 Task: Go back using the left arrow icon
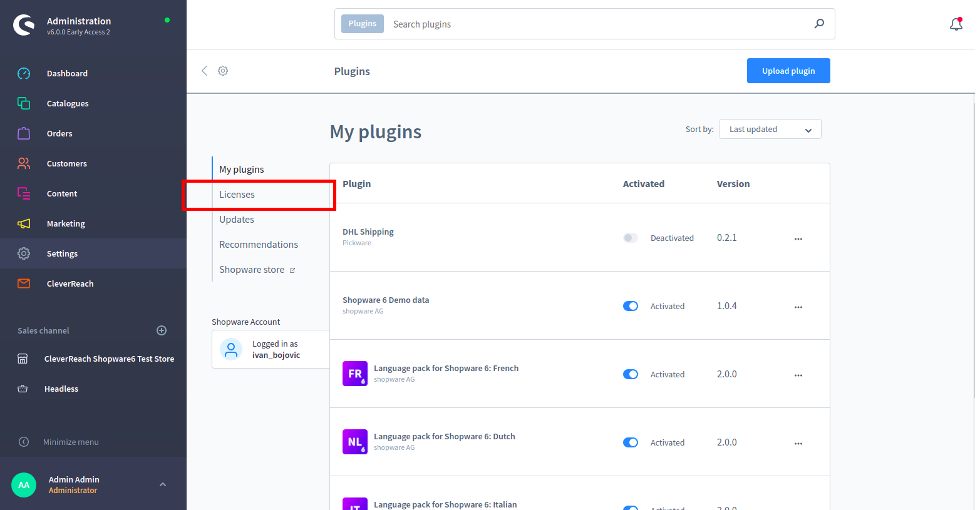point(205,71)
